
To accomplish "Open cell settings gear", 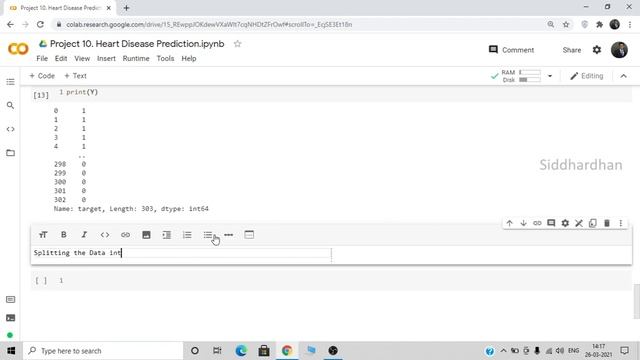I will (x=565, y=223).
